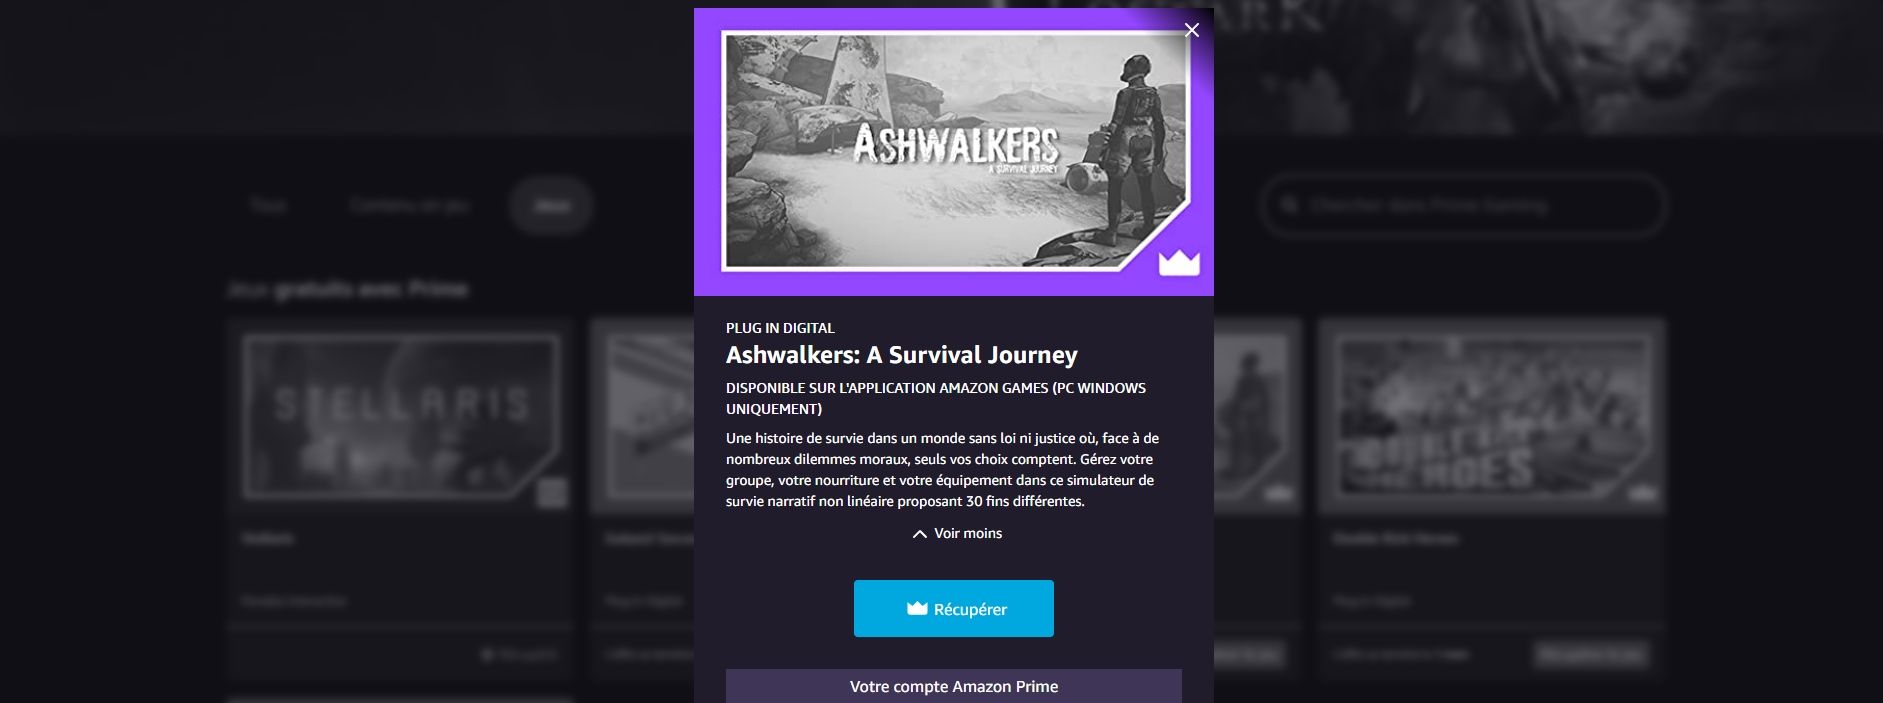Click the badge icon on Stellaris artwork
The width and height of the screenshot is (1883, 703).
[x=552, y=493]
